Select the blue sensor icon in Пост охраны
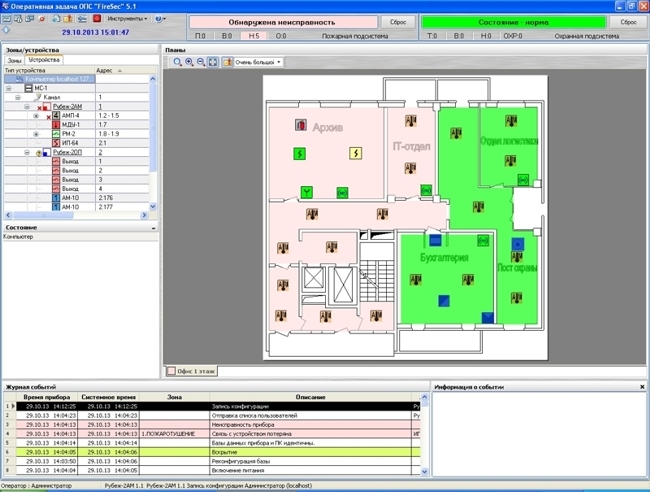Image resolution: width=650 pixels, height=492 pixels. 517,244
